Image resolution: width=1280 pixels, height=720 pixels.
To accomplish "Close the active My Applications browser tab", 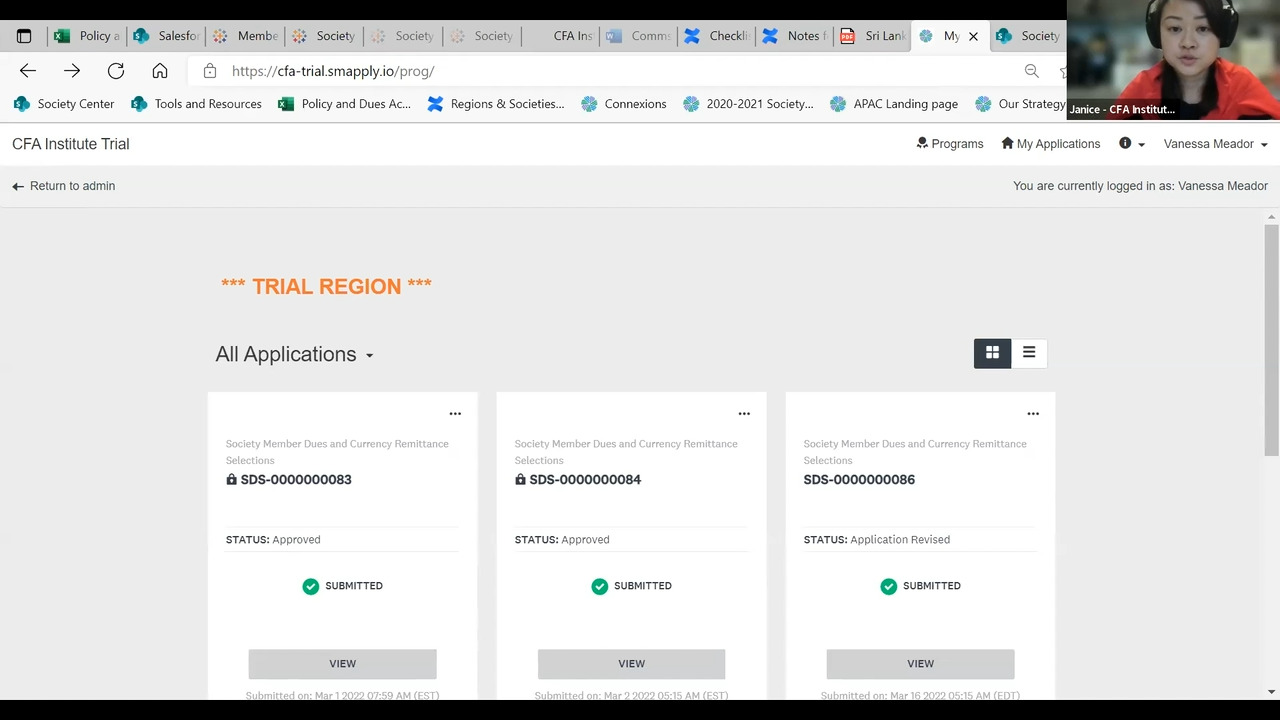I will [x=973, y=36].
